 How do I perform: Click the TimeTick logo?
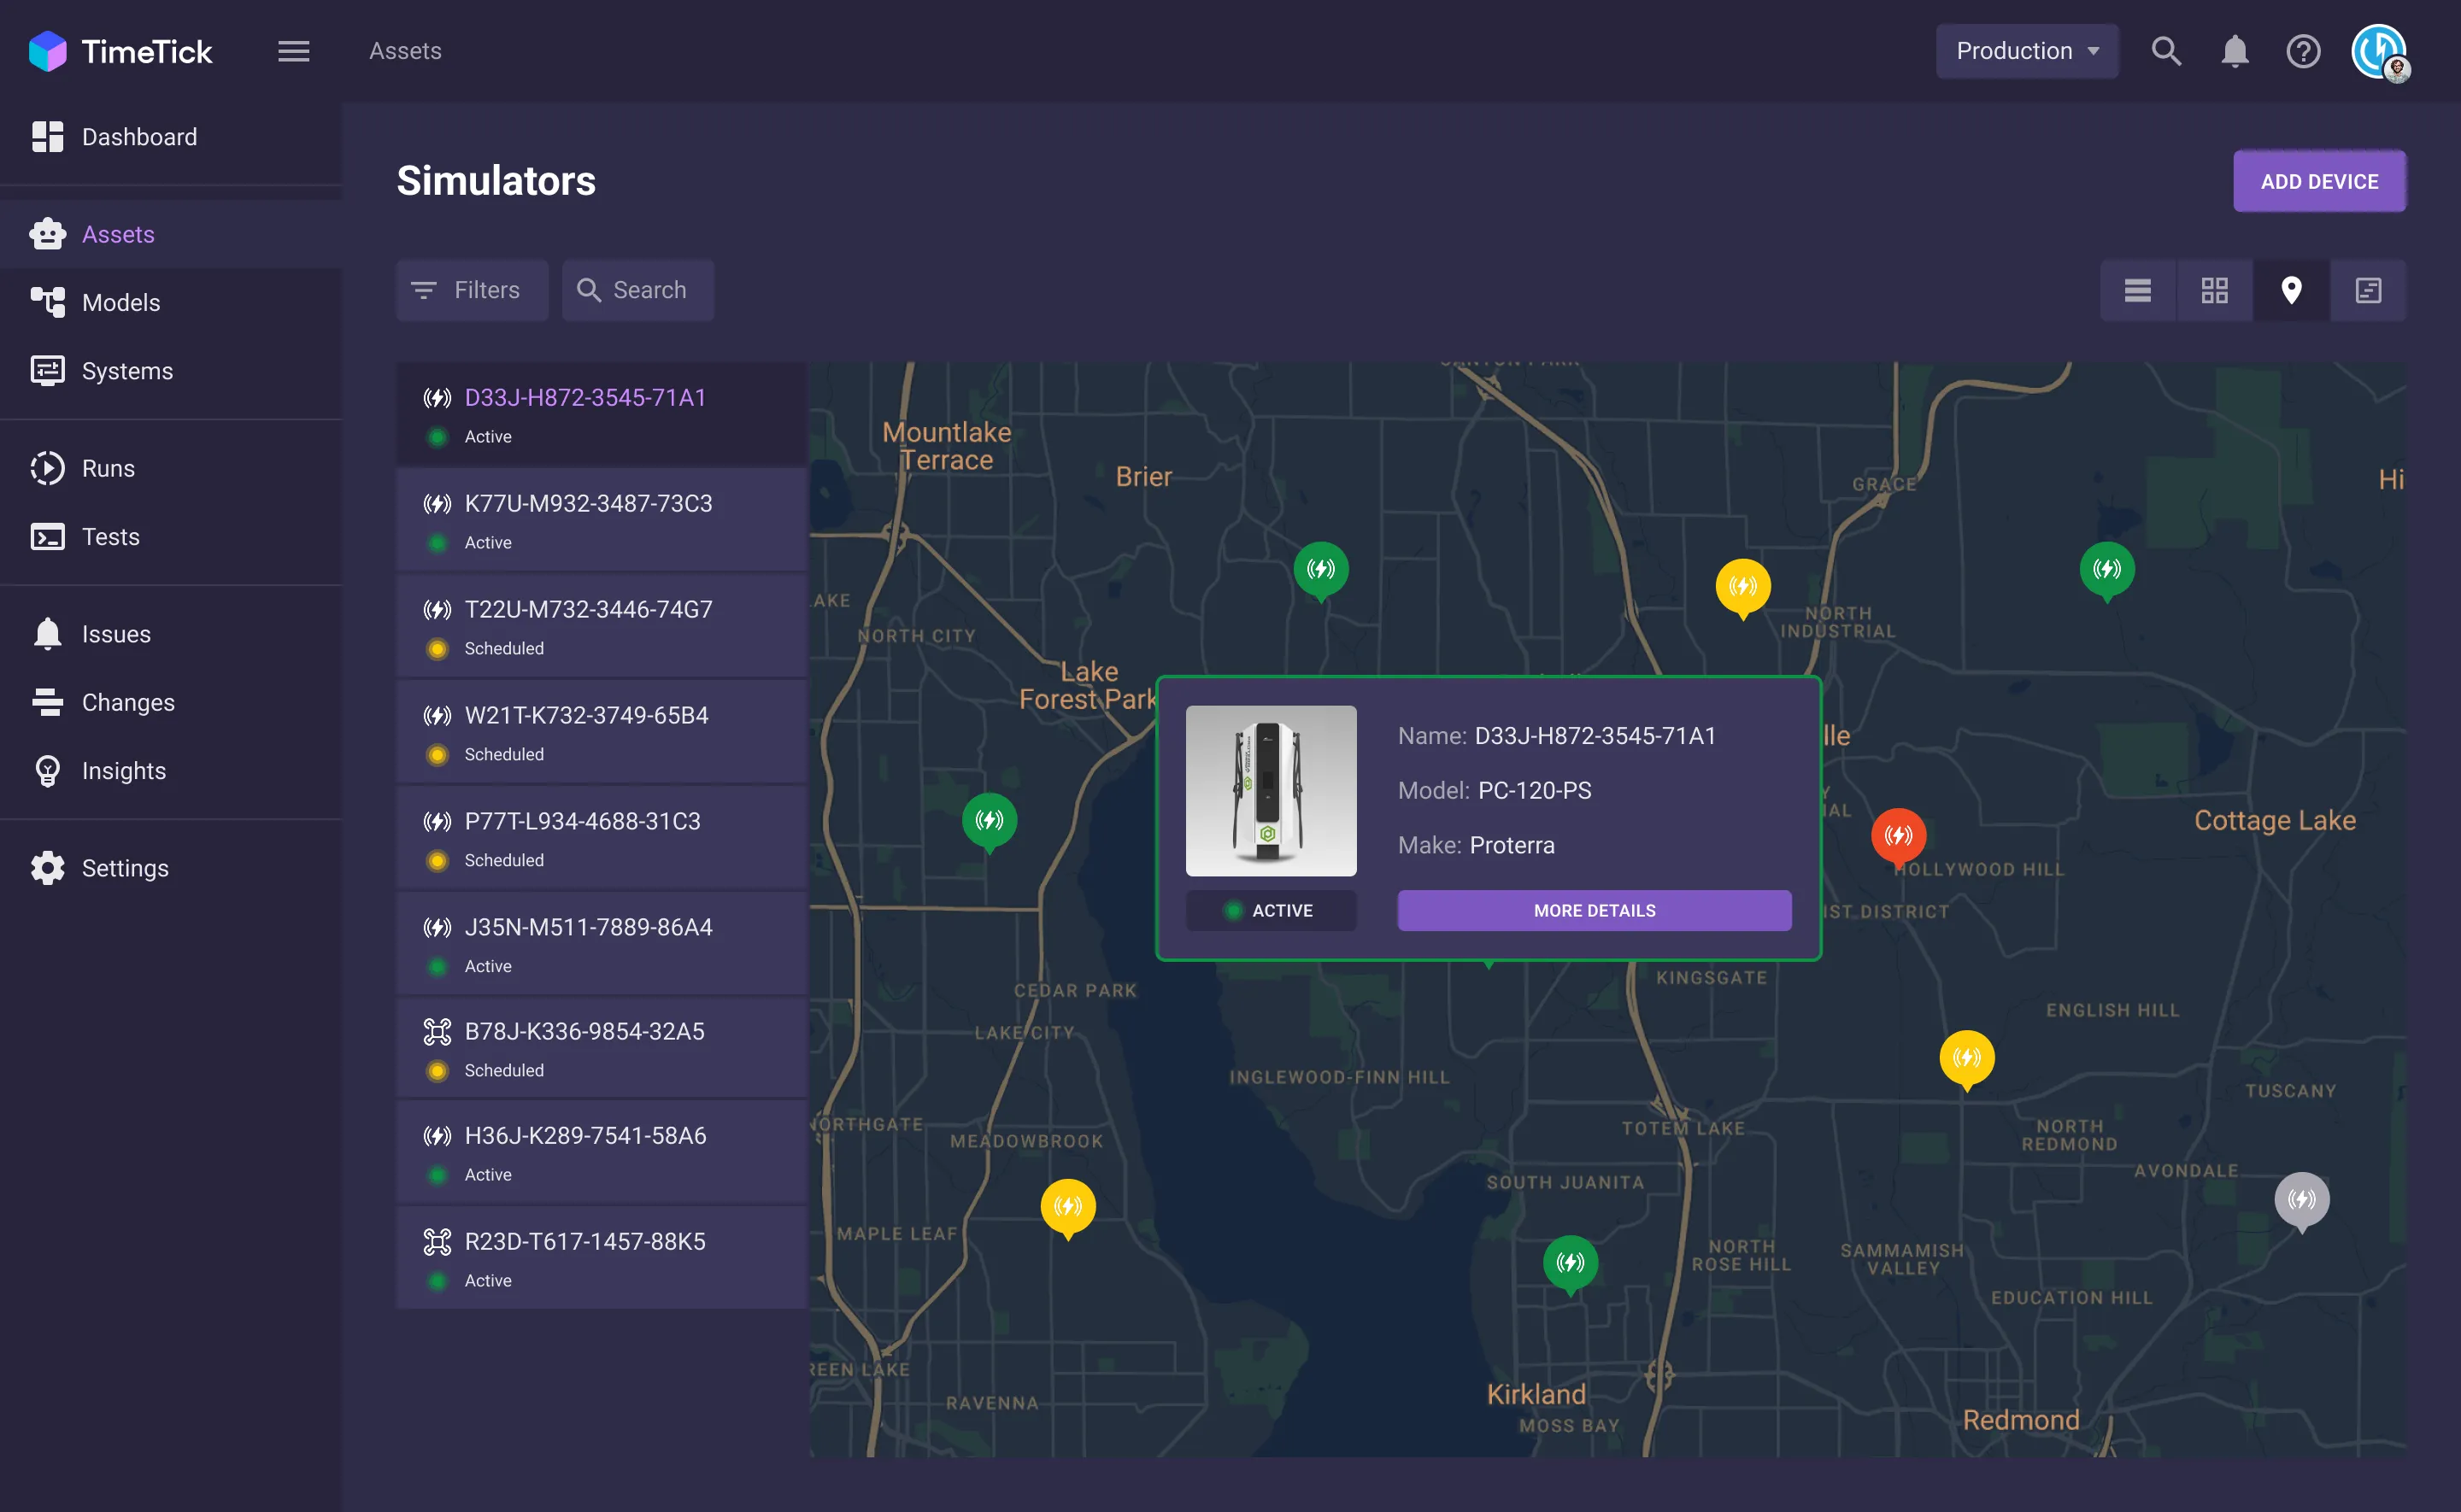(120, 51)
